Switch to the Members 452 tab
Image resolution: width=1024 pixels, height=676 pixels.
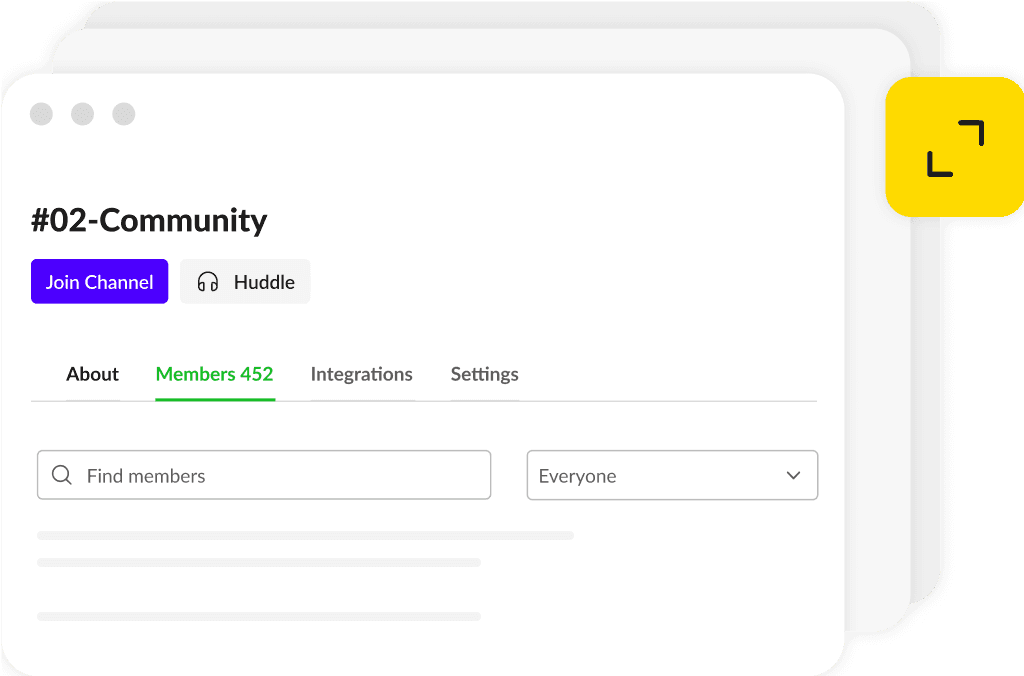pyautogui.click(x=214, y=374)
